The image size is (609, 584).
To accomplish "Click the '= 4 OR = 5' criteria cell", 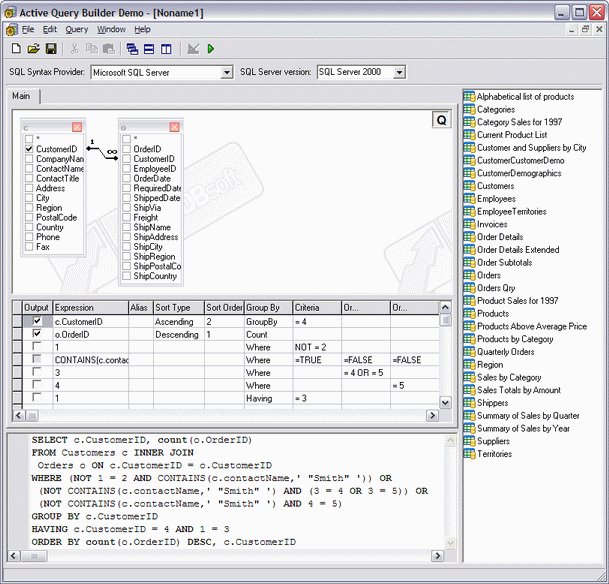I will [366, 373].
